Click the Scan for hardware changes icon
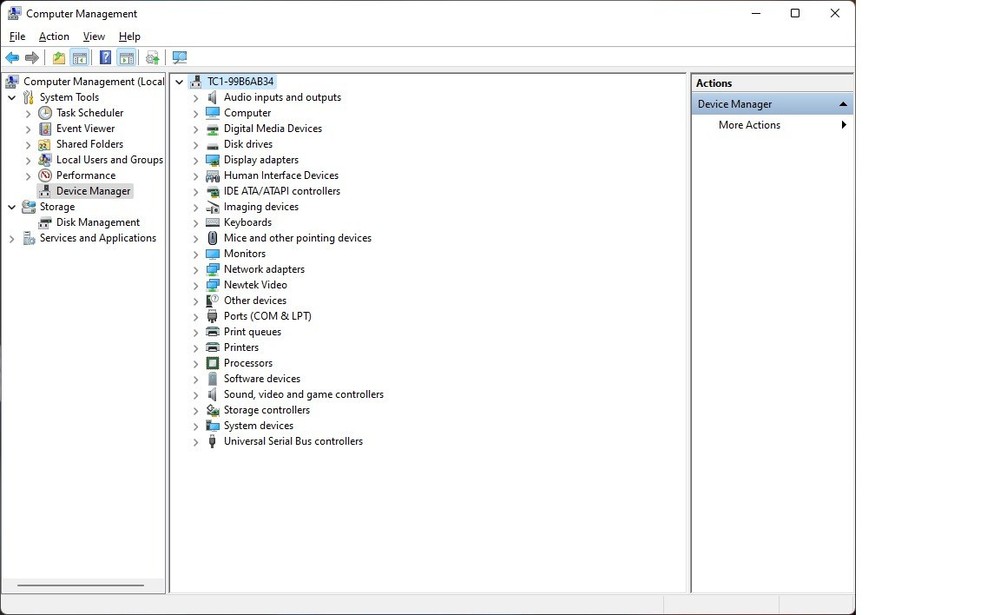 180,58
